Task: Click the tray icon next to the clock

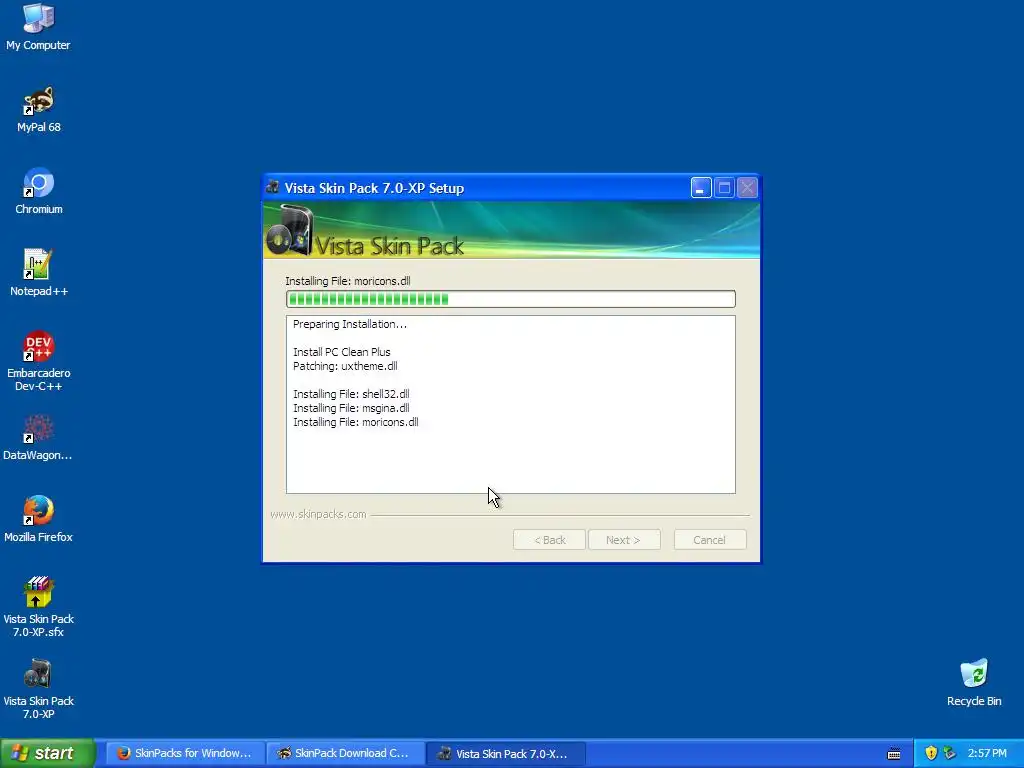Action: [949, 753]
